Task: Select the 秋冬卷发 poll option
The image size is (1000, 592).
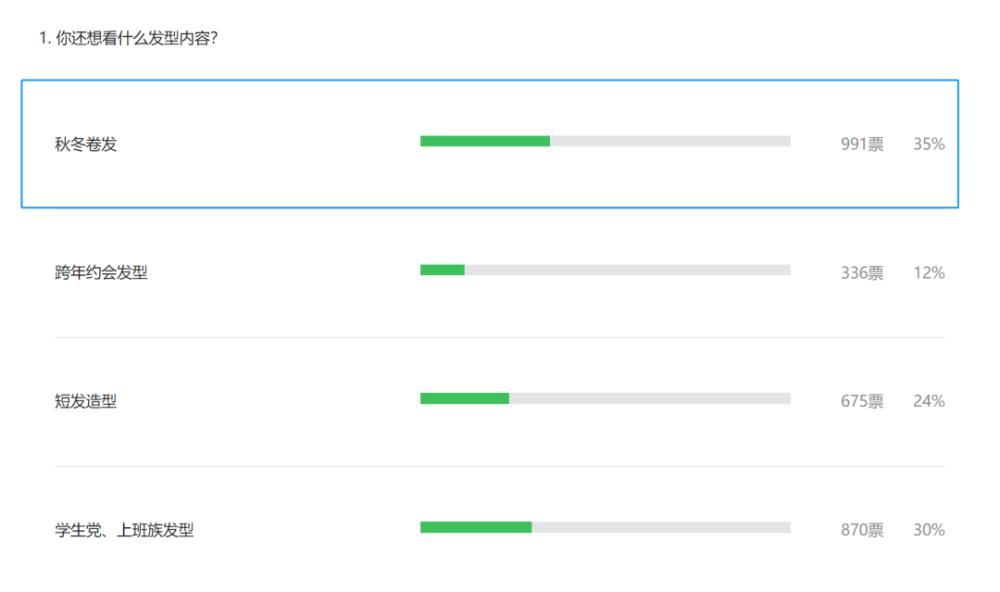Action: [x=86, y=144]
